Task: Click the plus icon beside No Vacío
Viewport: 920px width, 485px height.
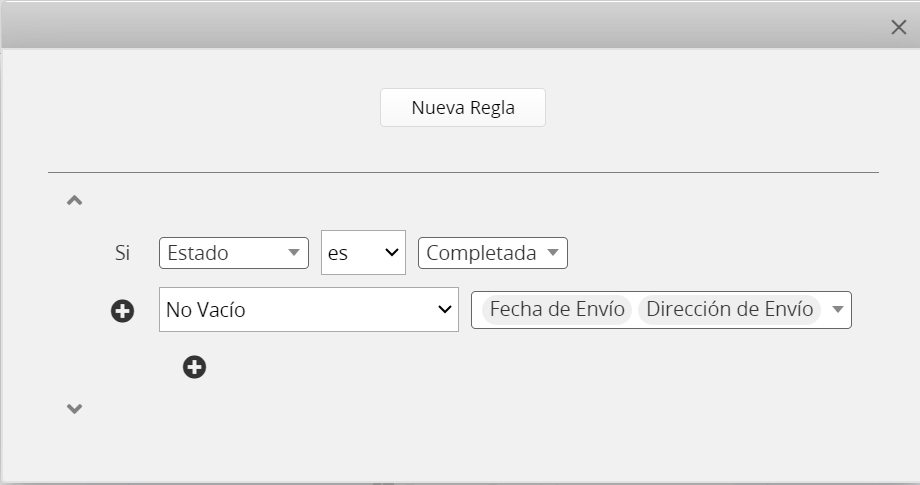Action: [122, 311]
